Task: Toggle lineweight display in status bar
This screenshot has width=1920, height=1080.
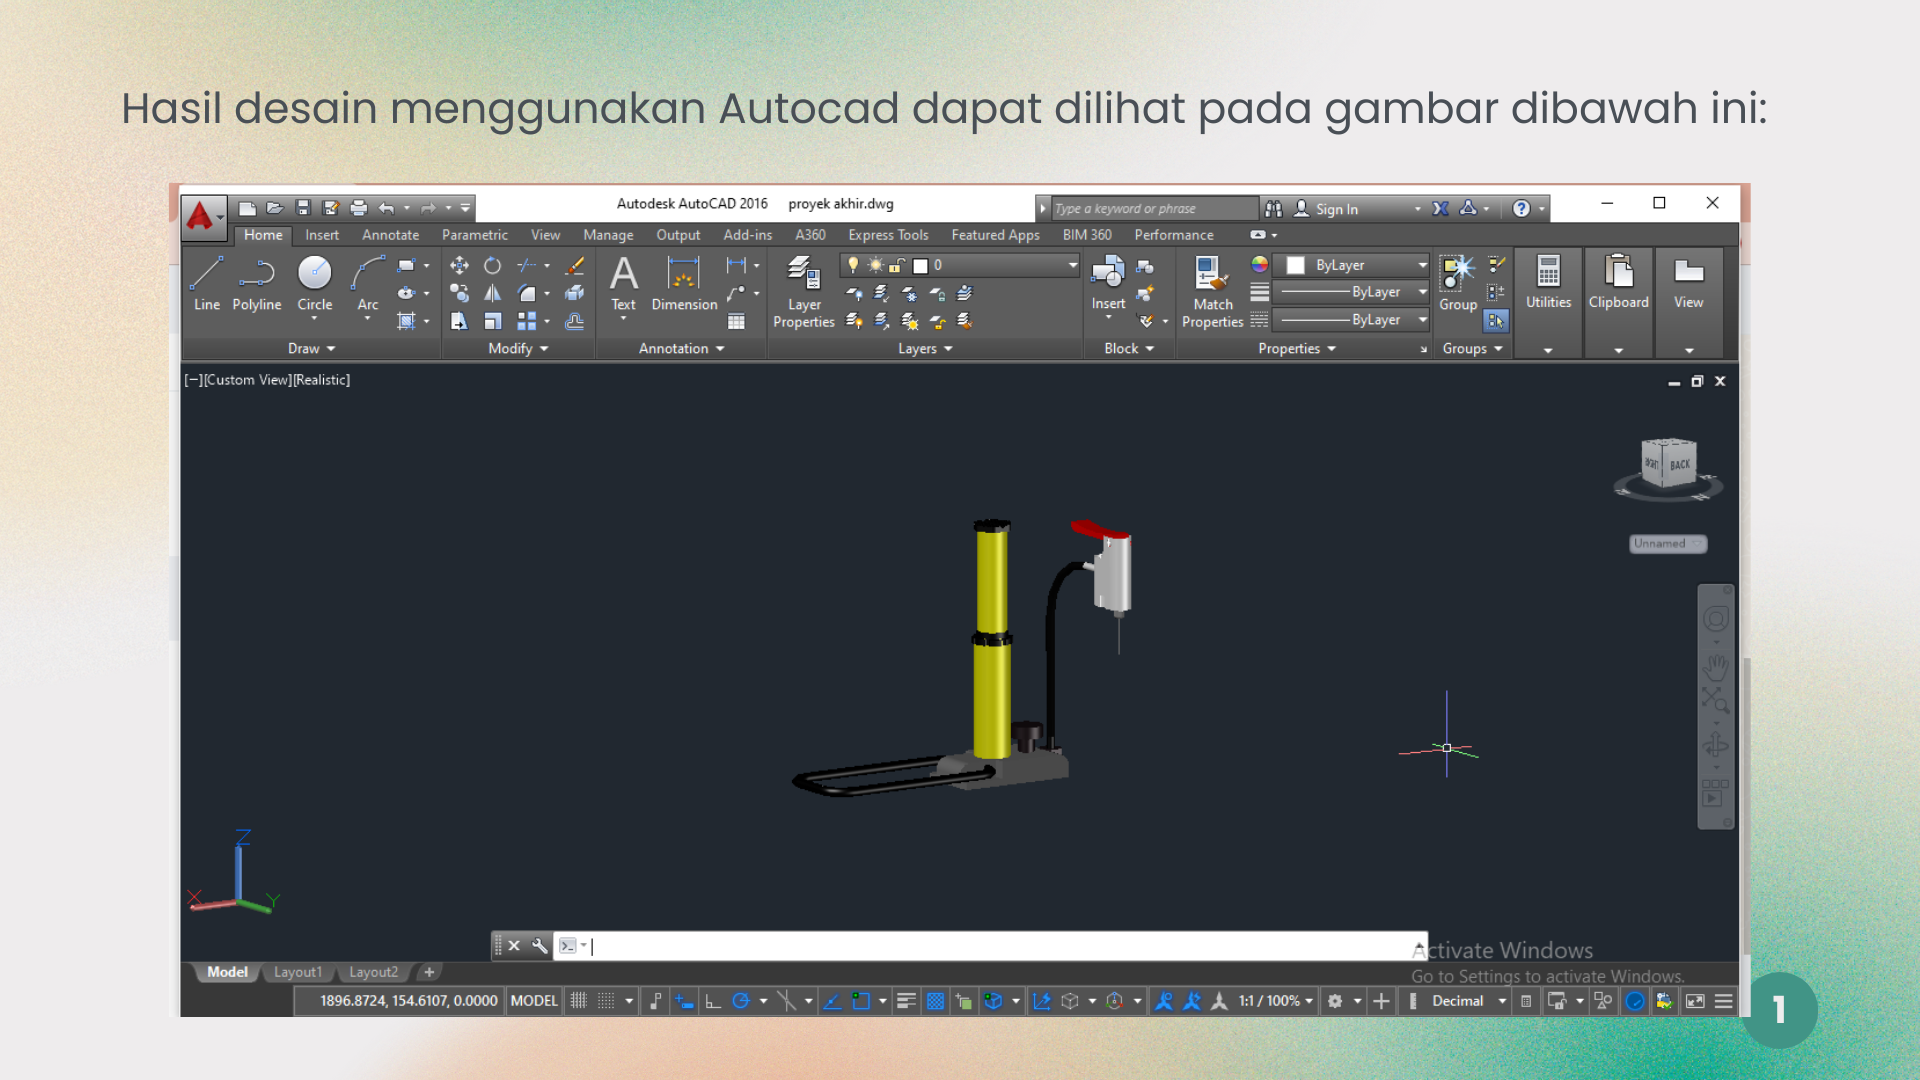Action: (x=906, y=1001)
